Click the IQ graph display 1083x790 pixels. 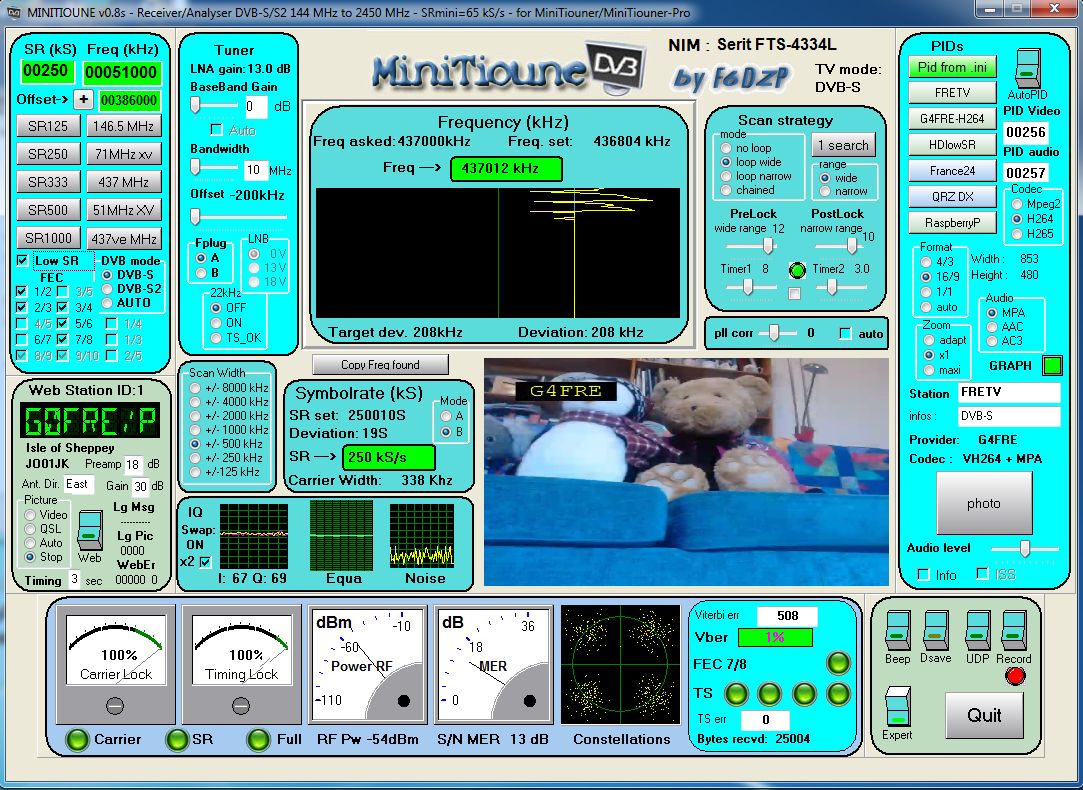[x=253, y=536]
